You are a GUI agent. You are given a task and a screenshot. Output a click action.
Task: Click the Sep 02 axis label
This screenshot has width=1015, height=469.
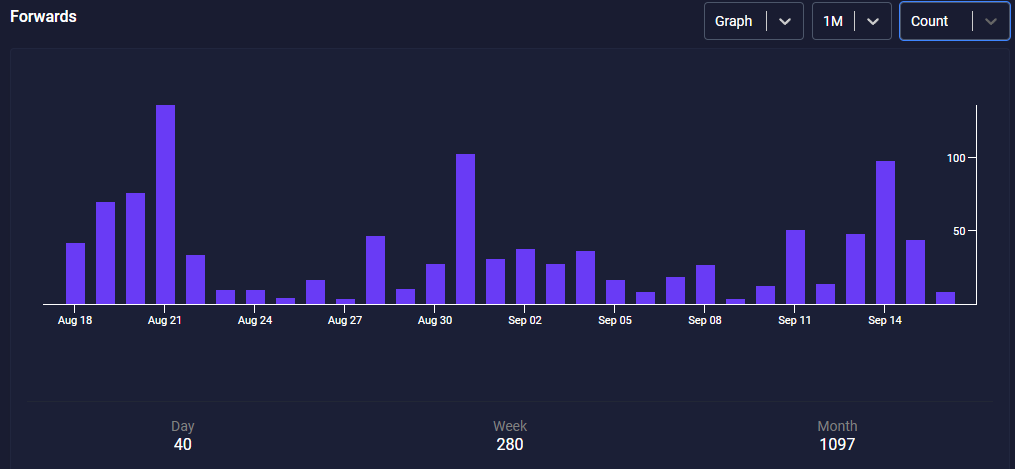pyautogui.click(x=525, y=320)
